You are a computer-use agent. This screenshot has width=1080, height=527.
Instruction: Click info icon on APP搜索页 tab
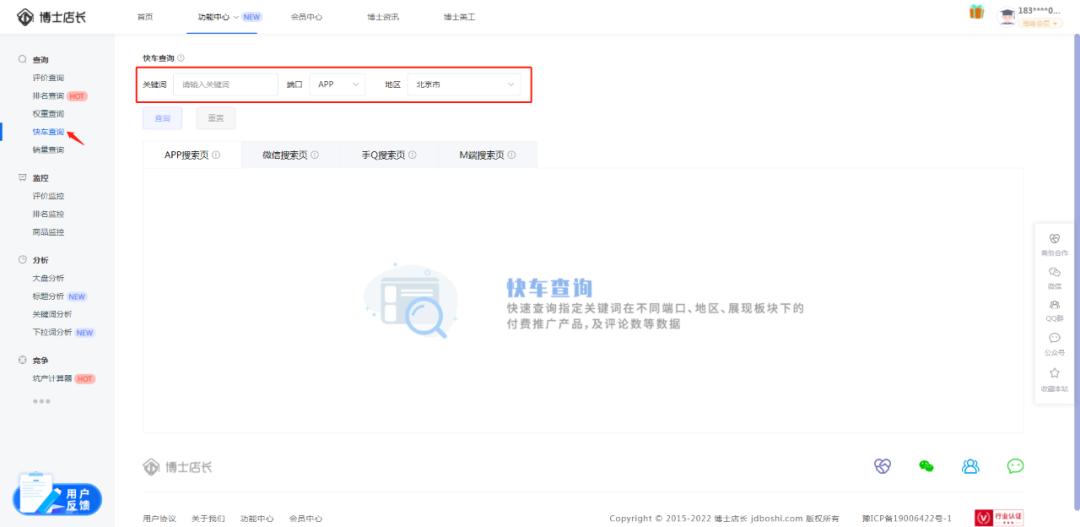[x=216, y=155]
